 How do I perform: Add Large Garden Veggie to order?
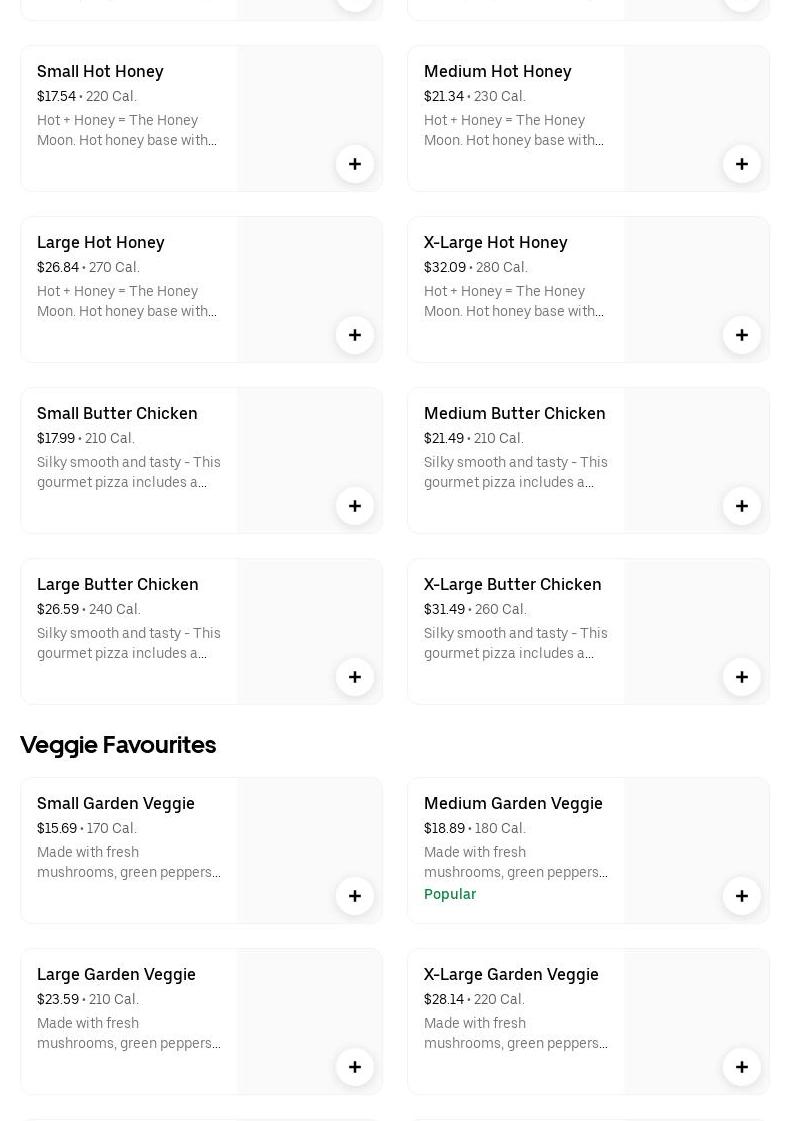(x=355, y=1067)
